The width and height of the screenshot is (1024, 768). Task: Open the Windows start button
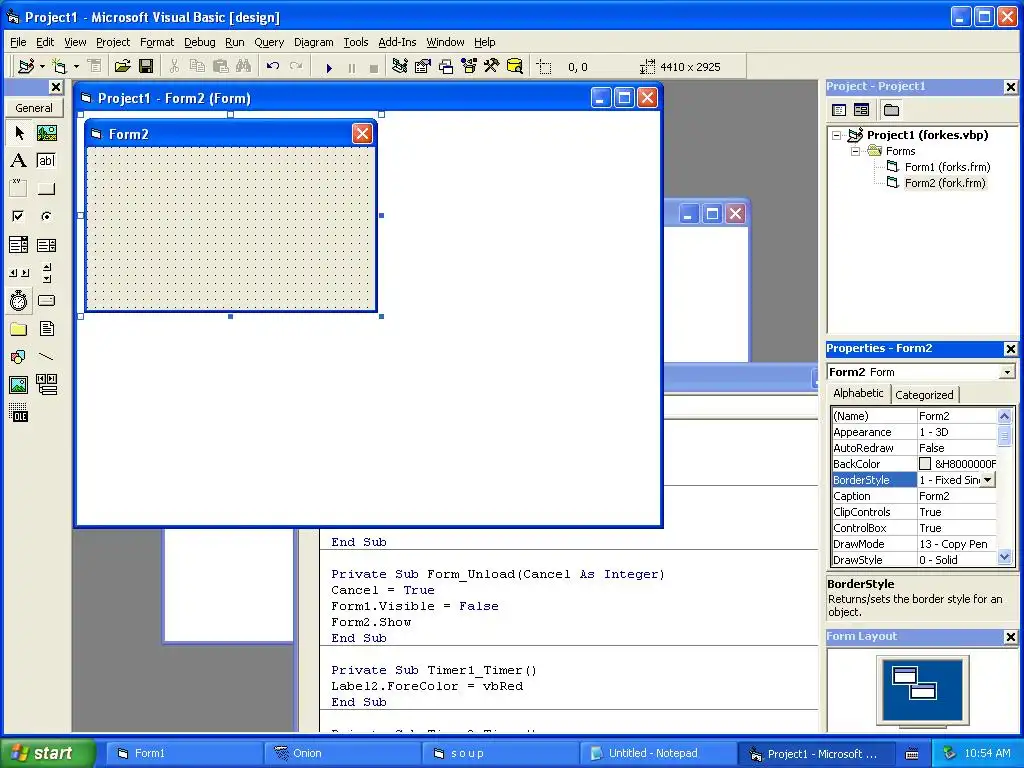point(47,753)
